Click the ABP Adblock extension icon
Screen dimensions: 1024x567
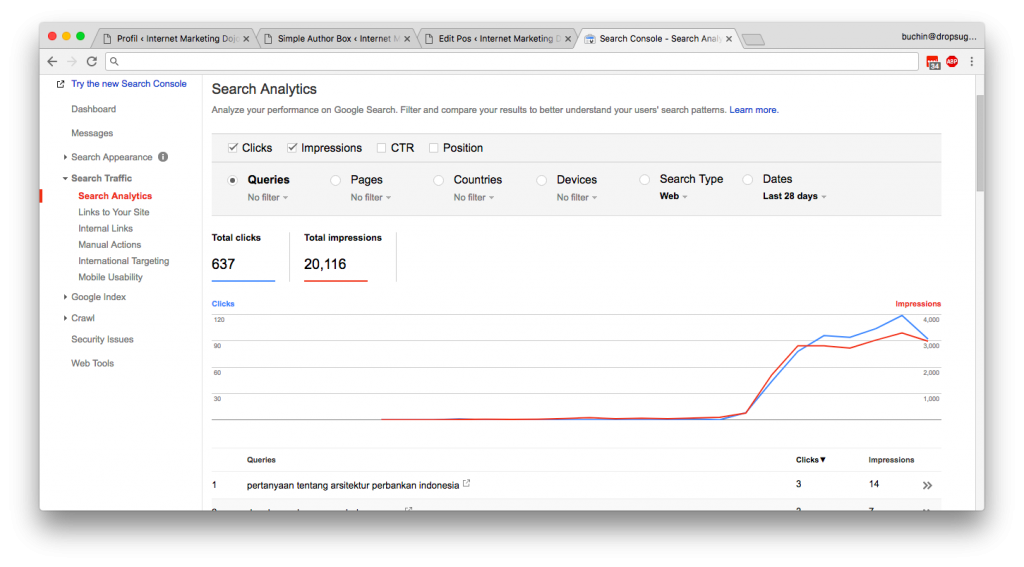pyautogui.click(x=952, y=61)
